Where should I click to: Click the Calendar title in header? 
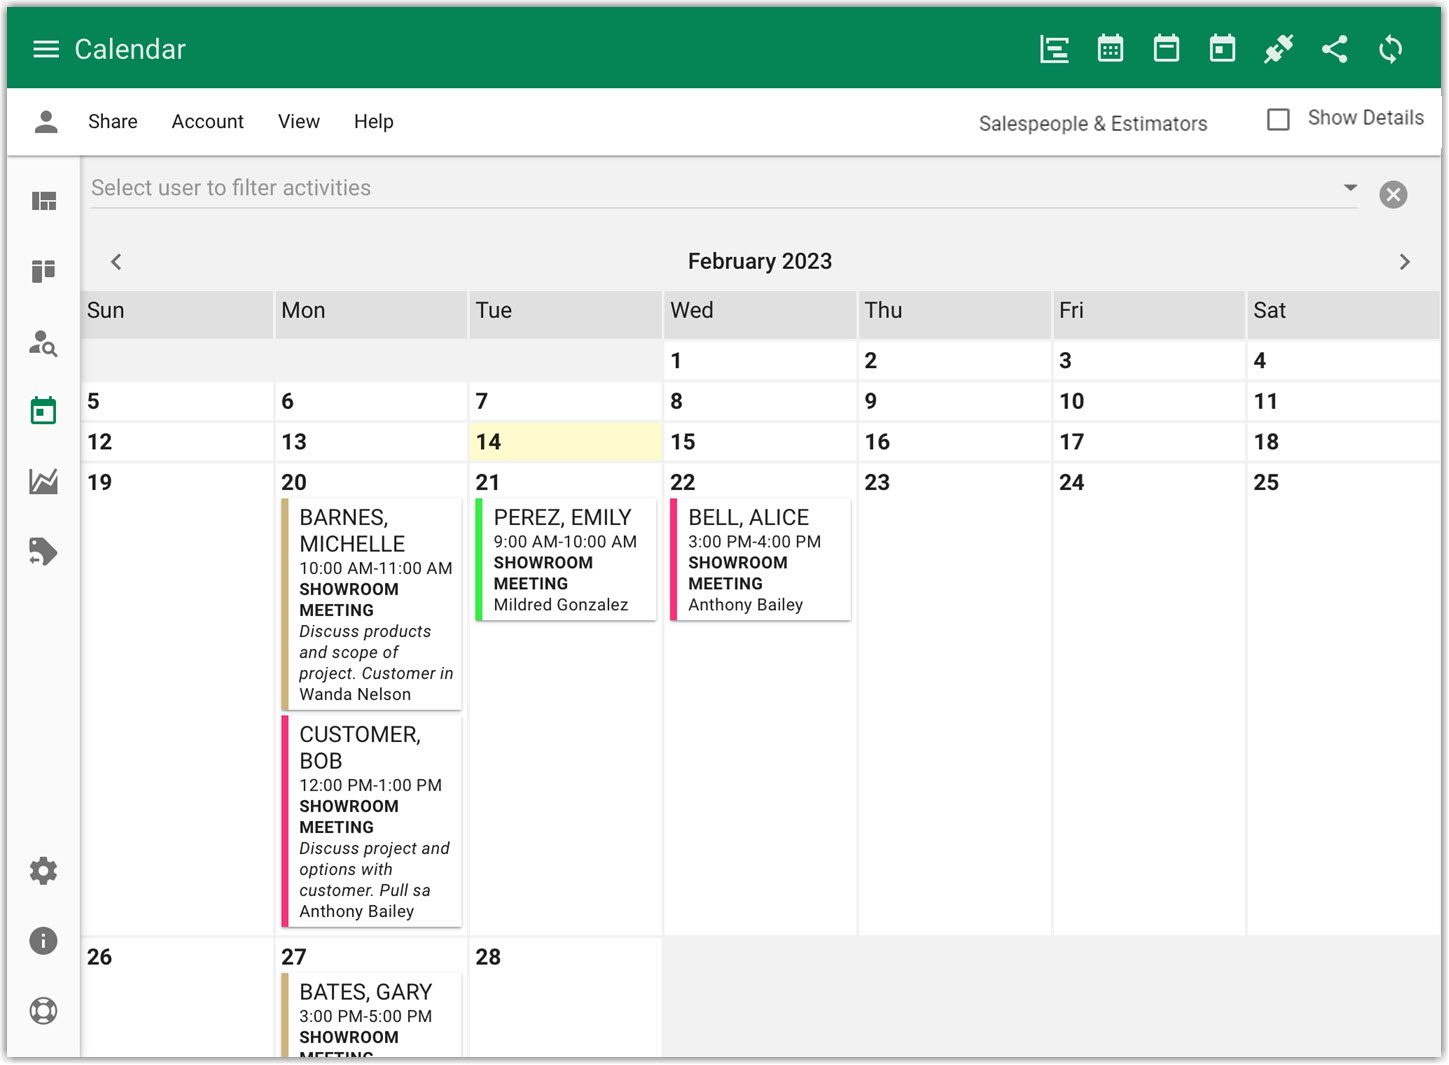(130, 49)
